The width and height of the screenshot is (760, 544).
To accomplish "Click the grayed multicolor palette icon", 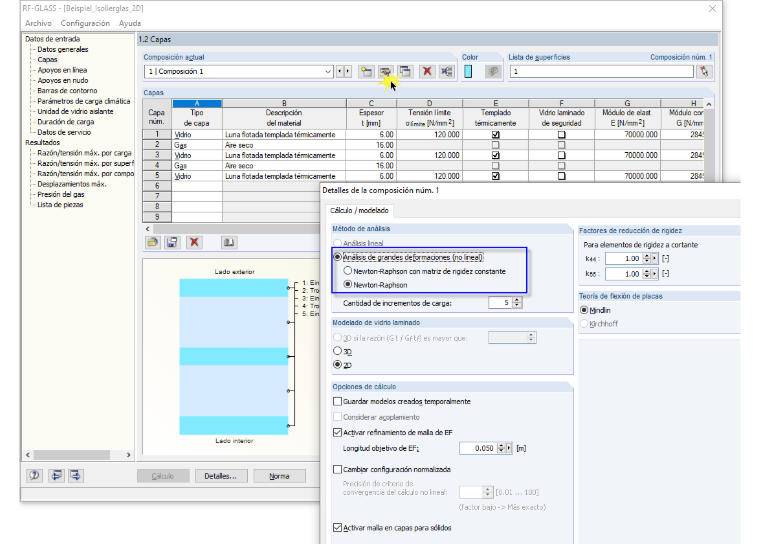I will click(493, 72).
